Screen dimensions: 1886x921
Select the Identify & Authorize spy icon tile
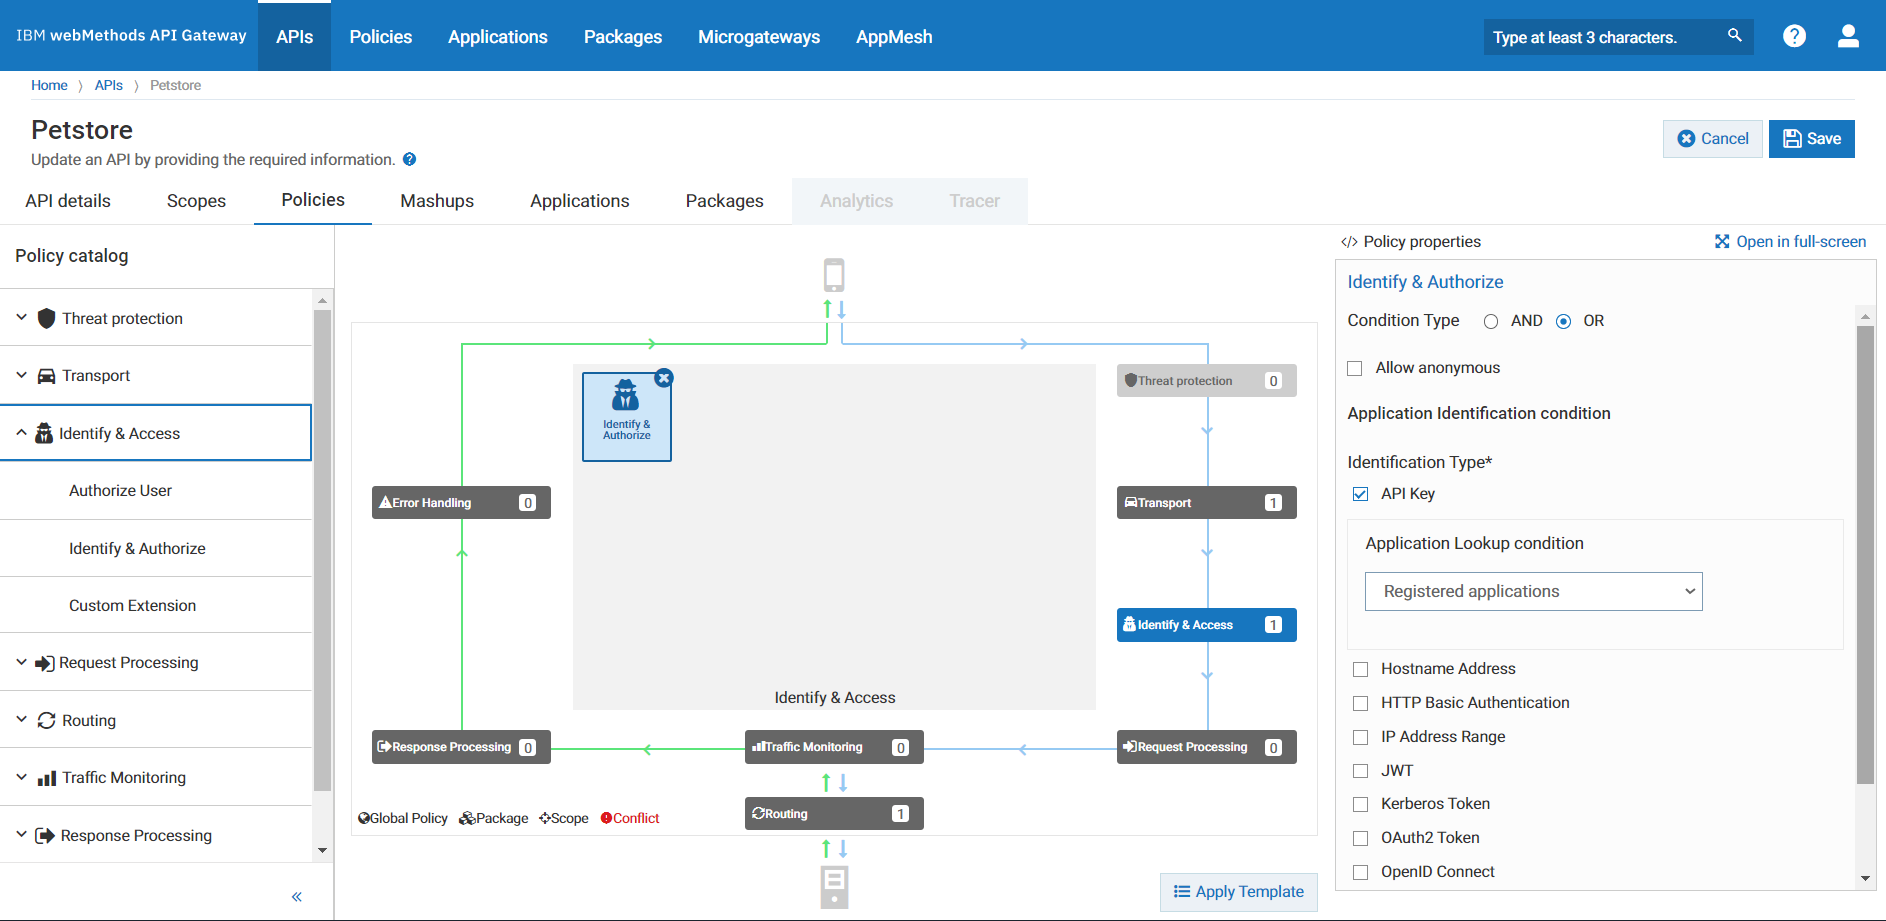click(x=627, y=417)
